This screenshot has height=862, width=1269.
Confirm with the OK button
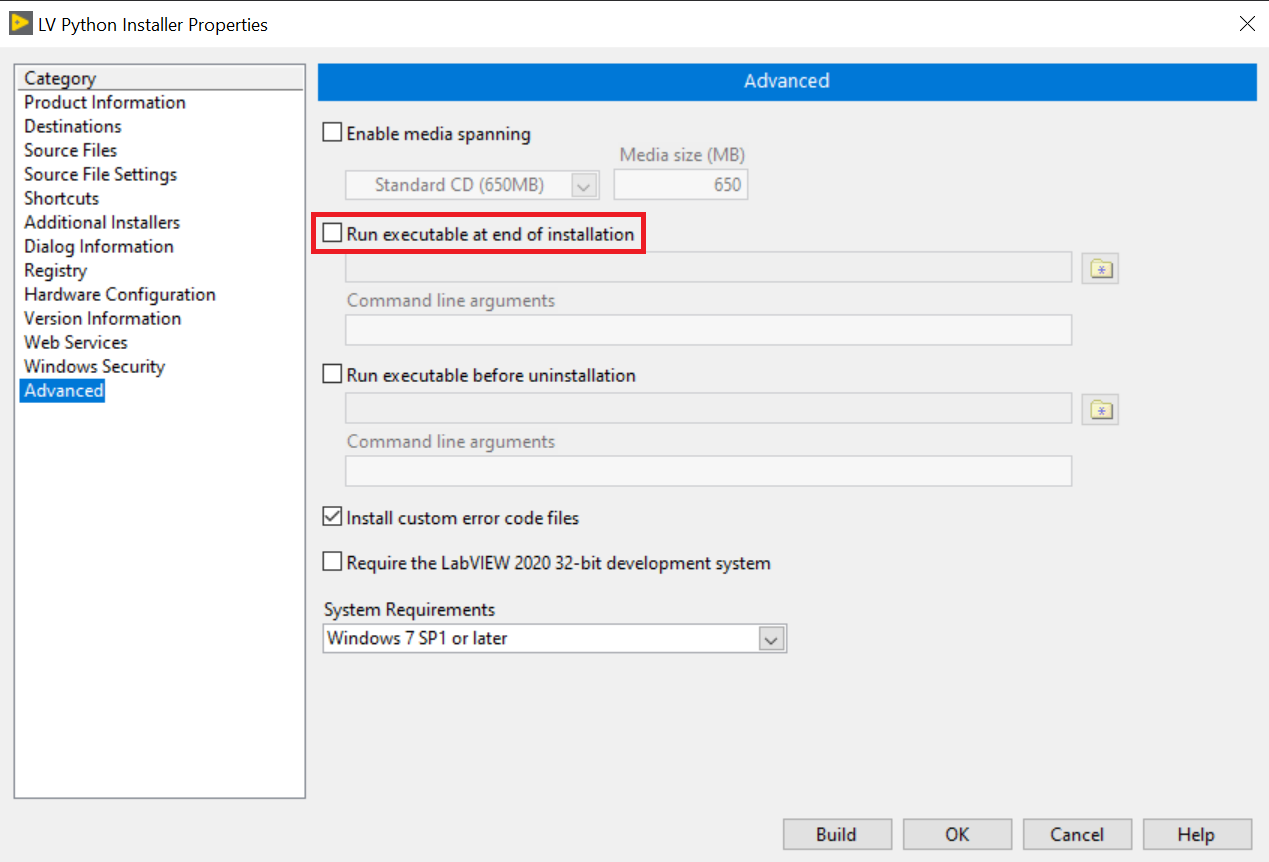click(957, 835)
